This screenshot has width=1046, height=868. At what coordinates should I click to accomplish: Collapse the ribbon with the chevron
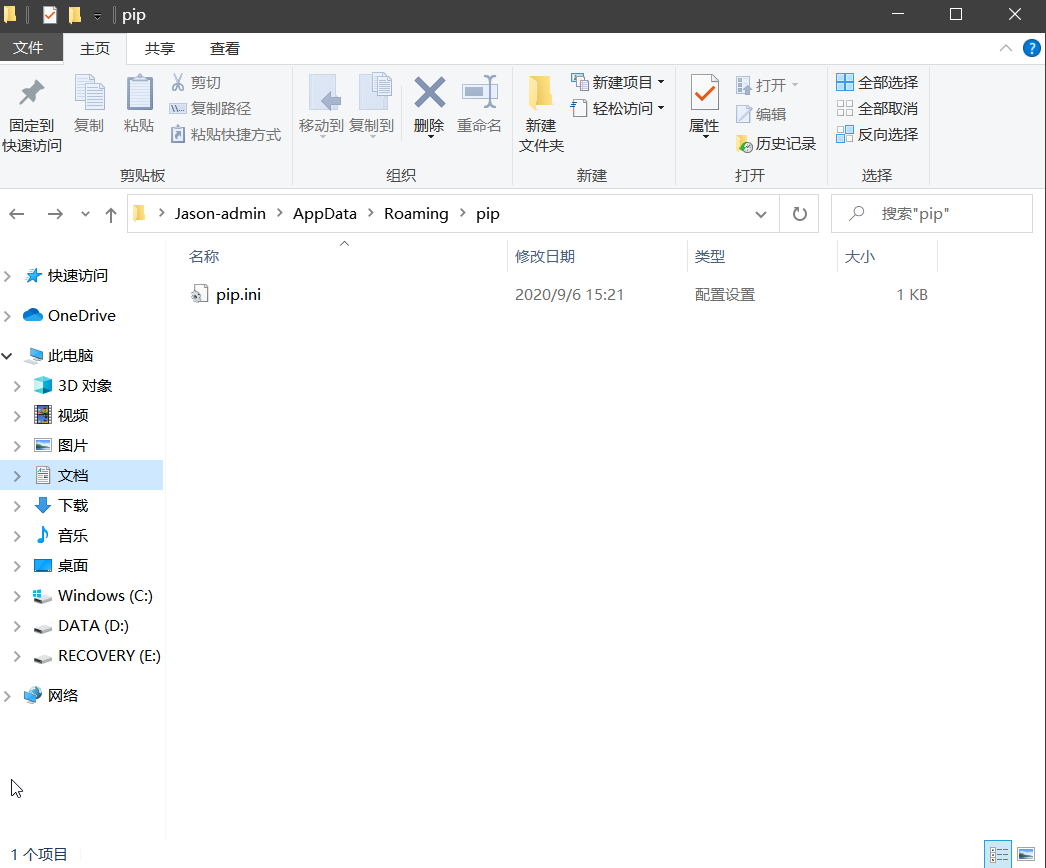tap(1005, 48)
